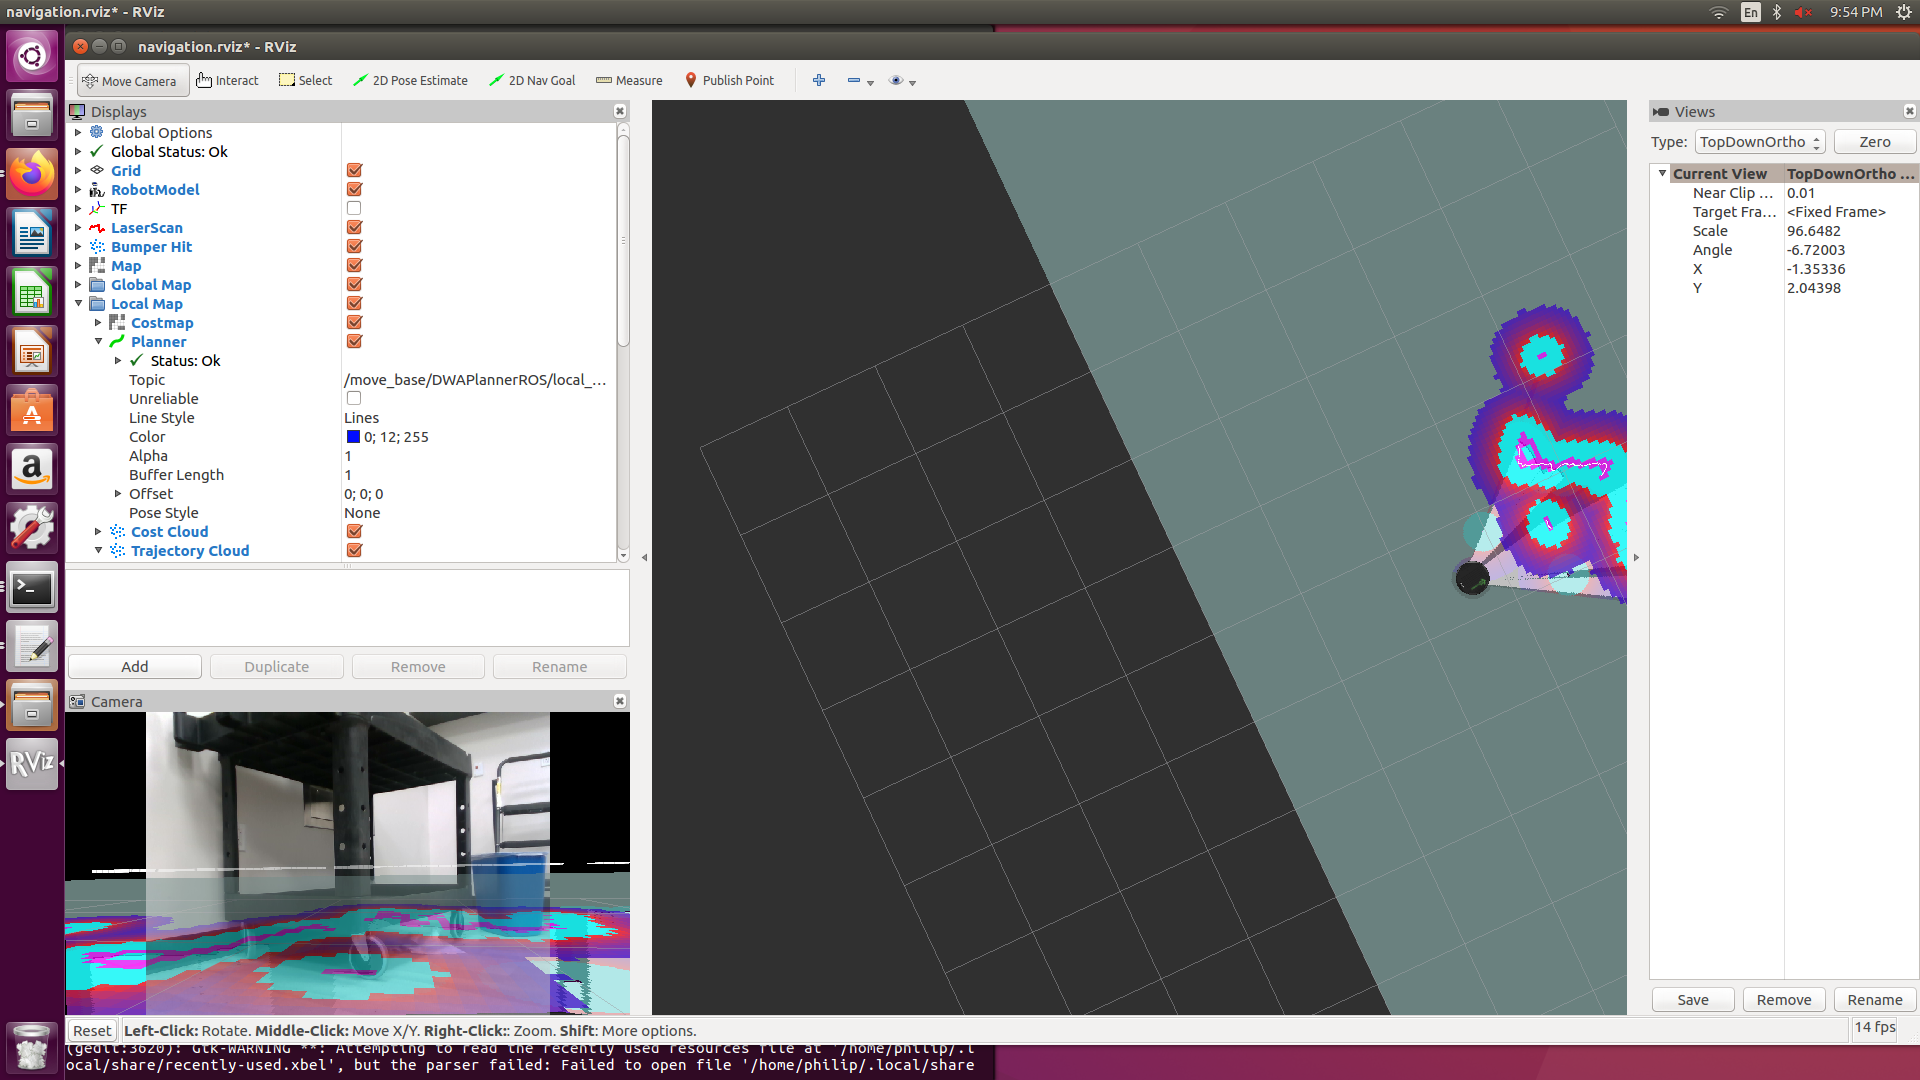Click the Planner color swatch

pyautogui.click(x=353, y=437)
